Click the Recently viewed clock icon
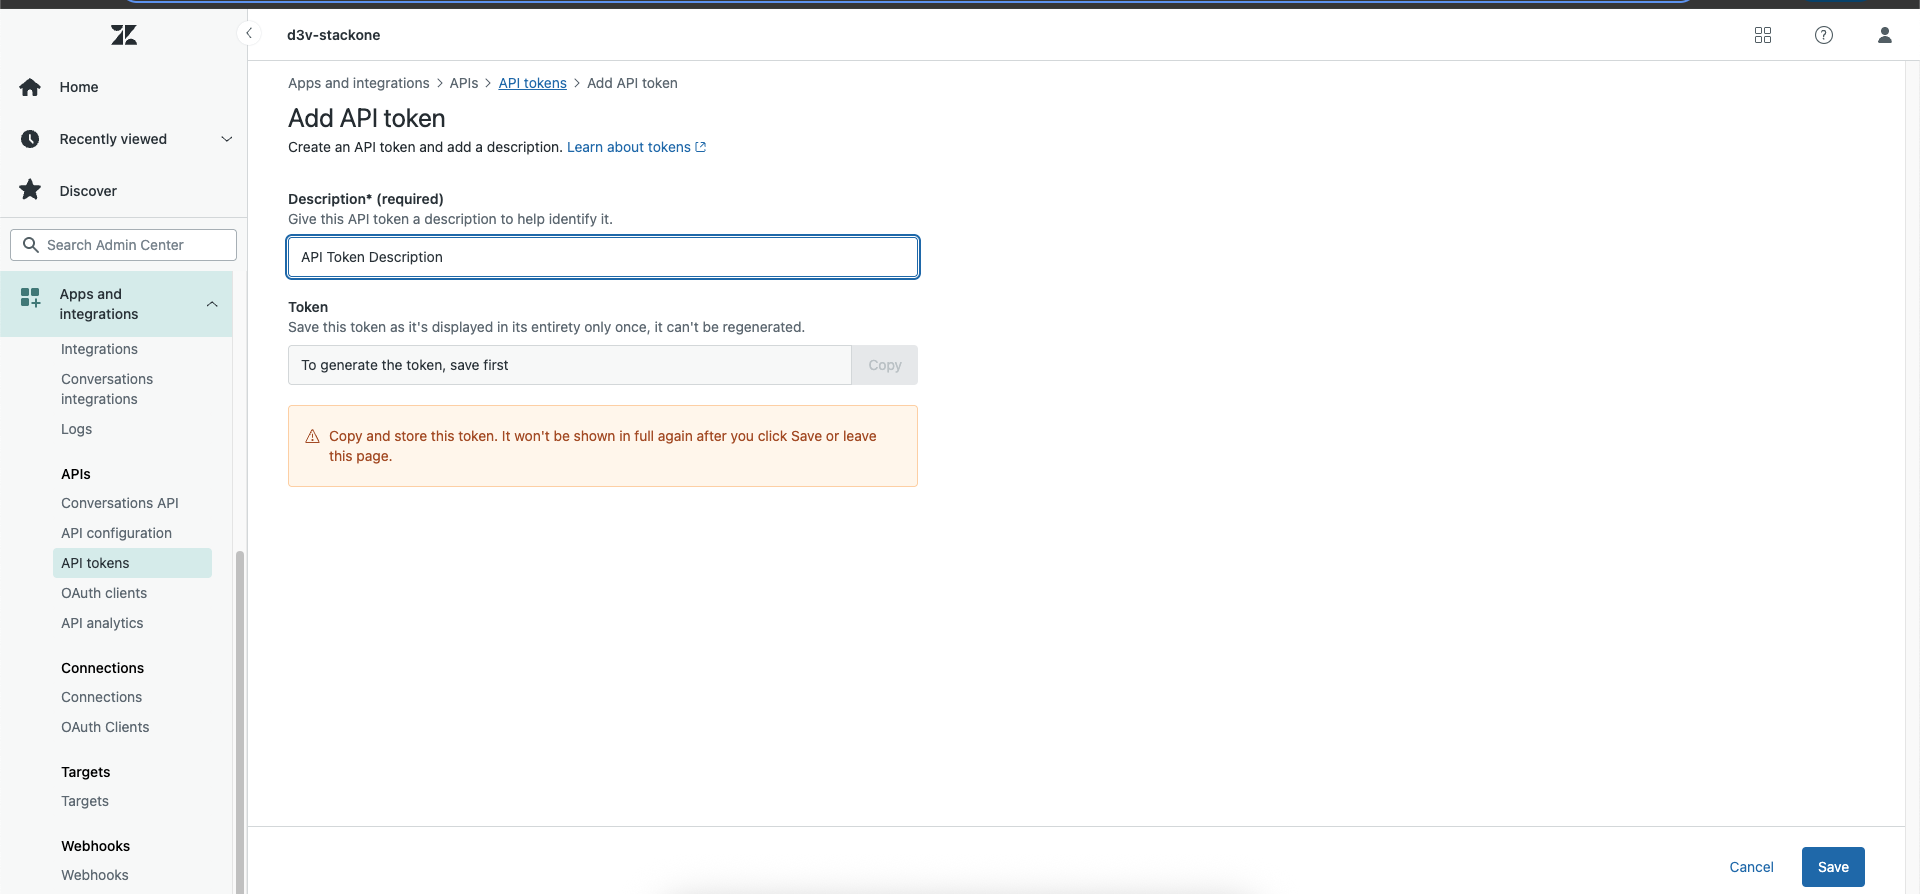 [30, 139]
